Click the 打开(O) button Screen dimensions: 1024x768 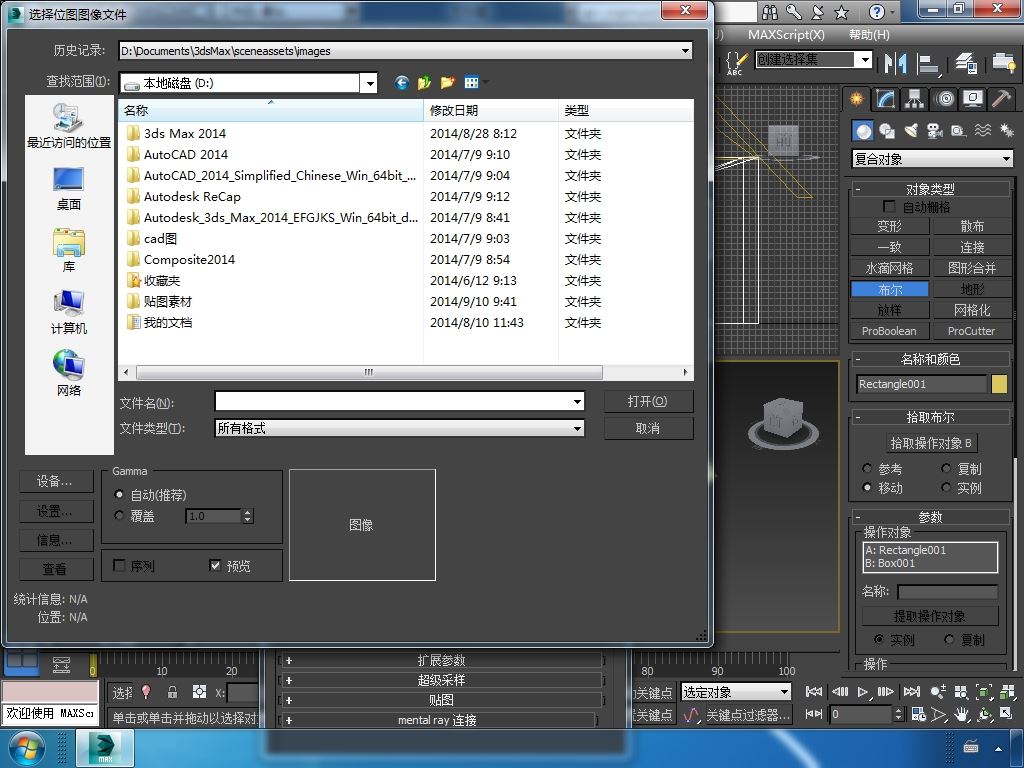coord(648,401)
